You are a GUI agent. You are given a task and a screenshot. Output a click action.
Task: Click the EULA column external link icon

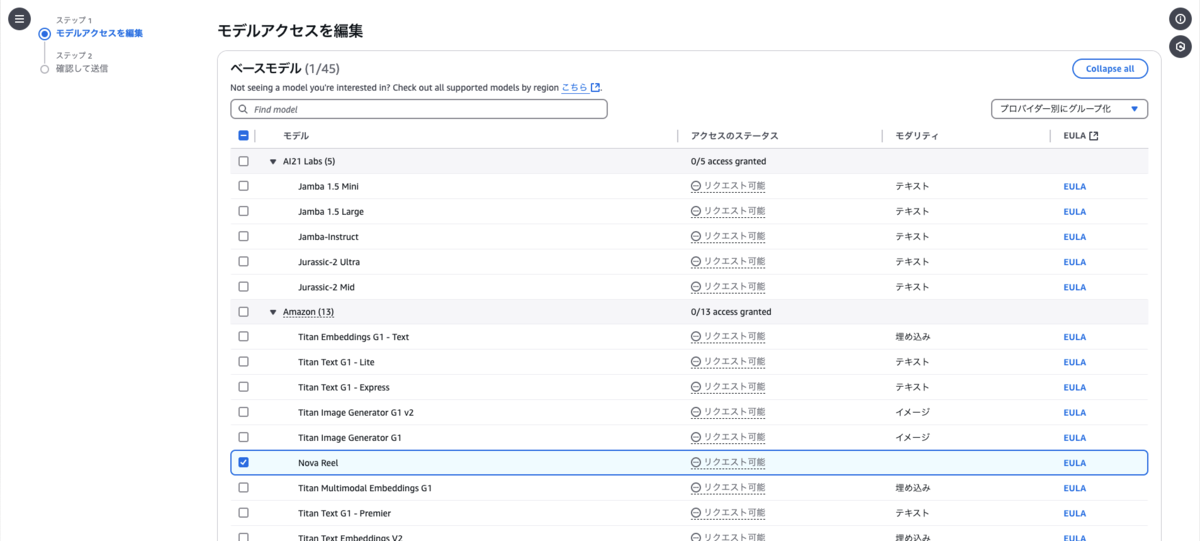1094,136
